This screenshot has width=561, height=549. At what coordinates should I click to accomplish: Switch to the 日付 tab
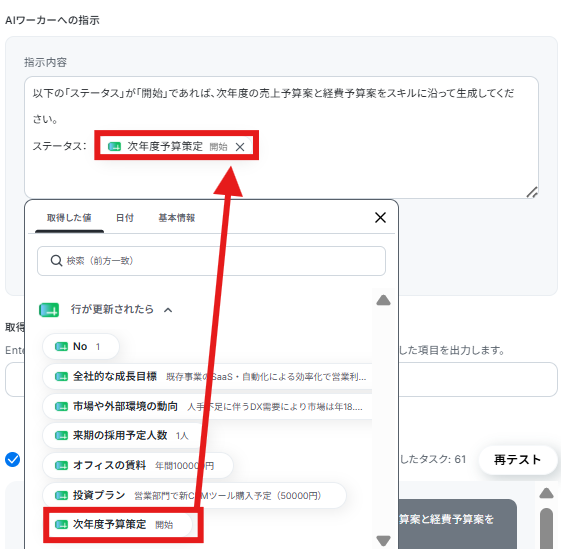click(x=125, y=218)
